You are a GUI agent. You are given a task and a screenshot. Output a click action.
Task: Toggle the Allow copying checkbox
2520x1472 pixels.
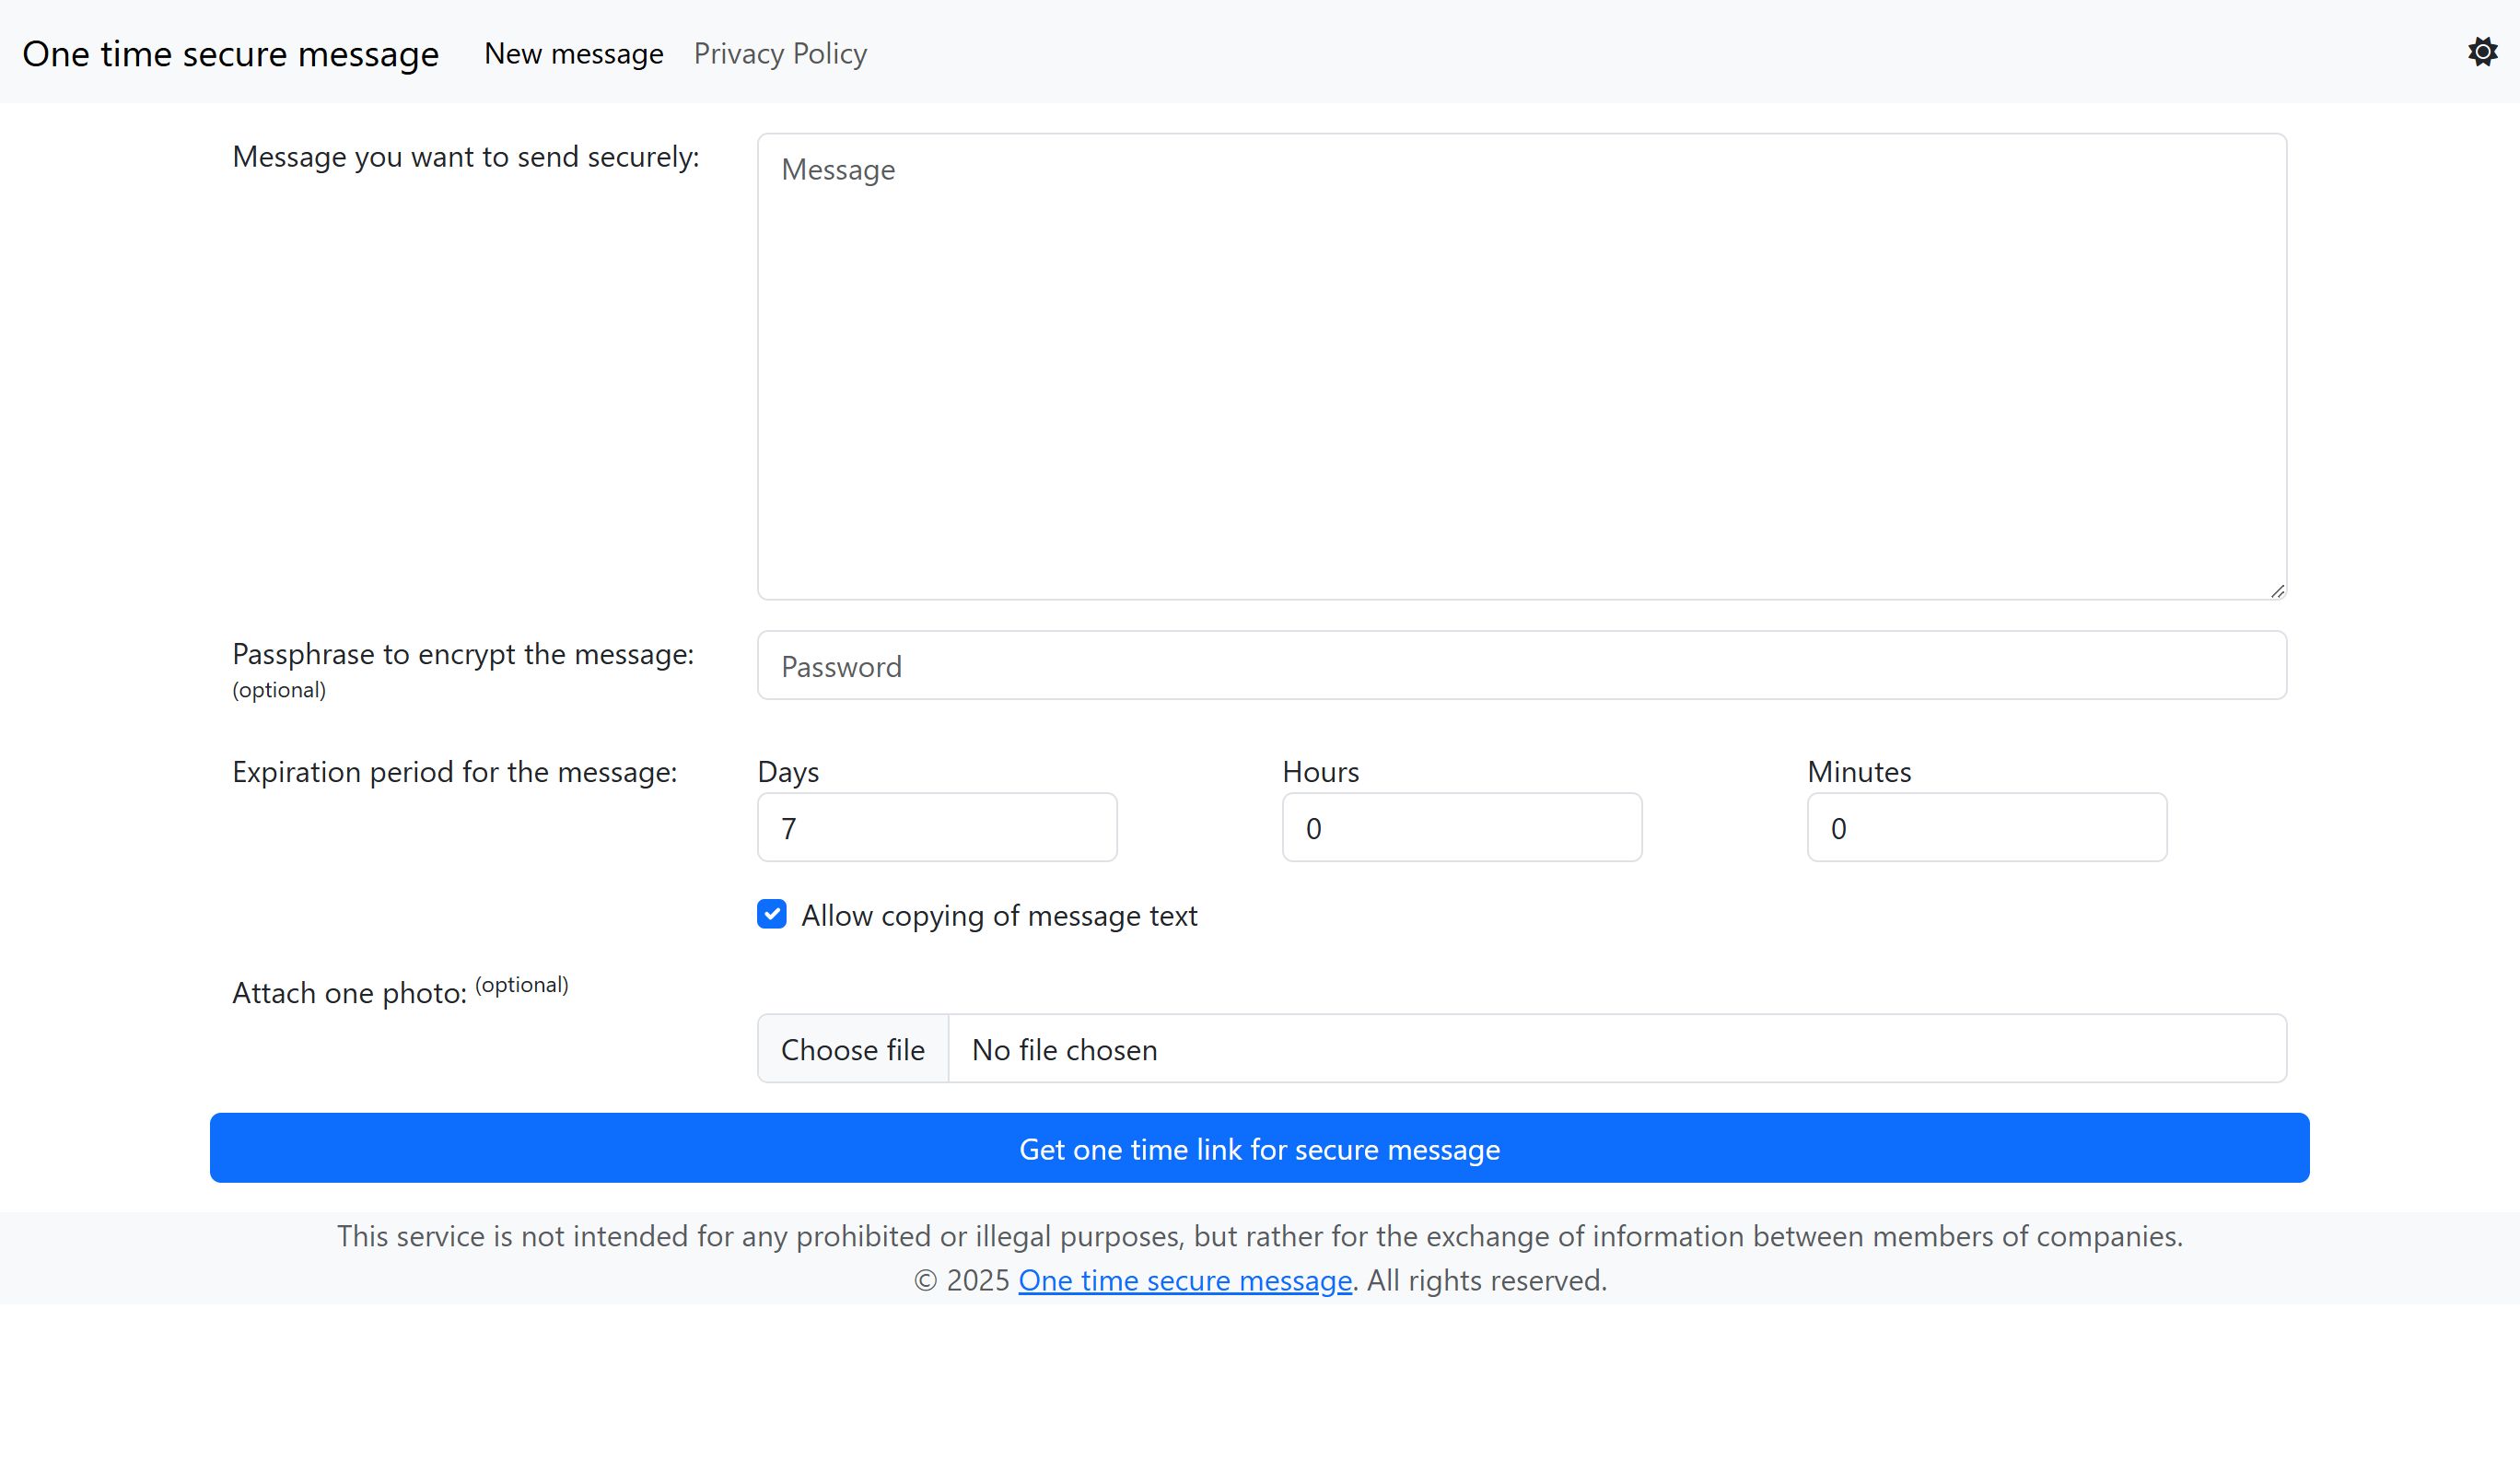(x=771, y=914)
